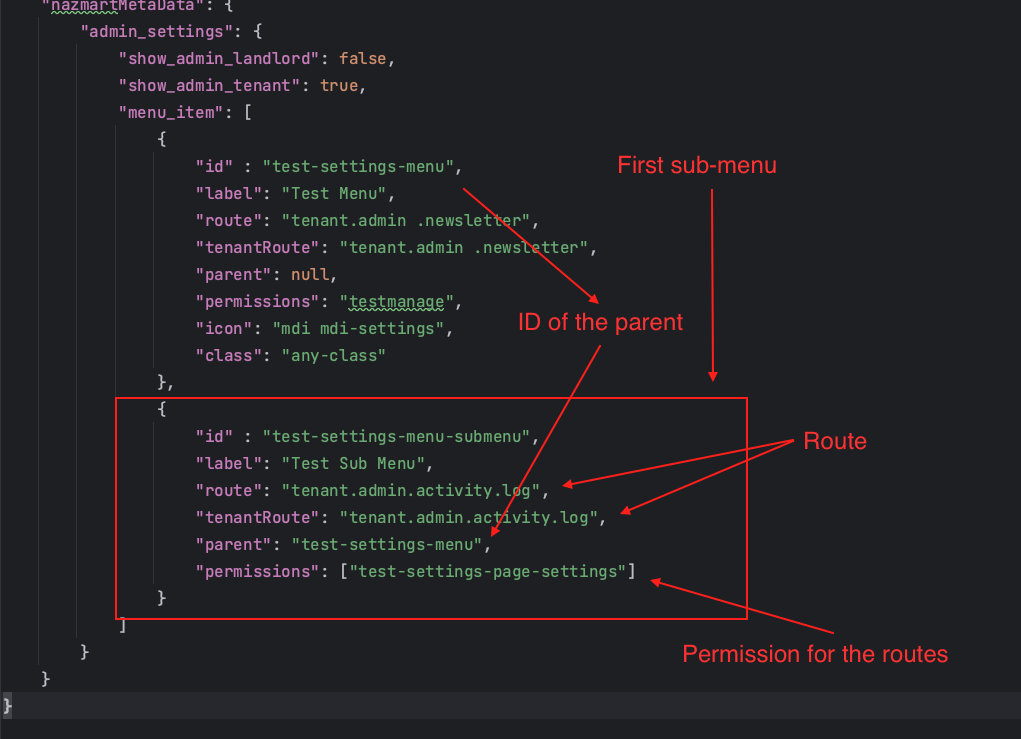Image resolution: width=1021 pixels, height=739 pixels.
Task: Select the "show_admin_landlord" key
Action: coord(218,59)
